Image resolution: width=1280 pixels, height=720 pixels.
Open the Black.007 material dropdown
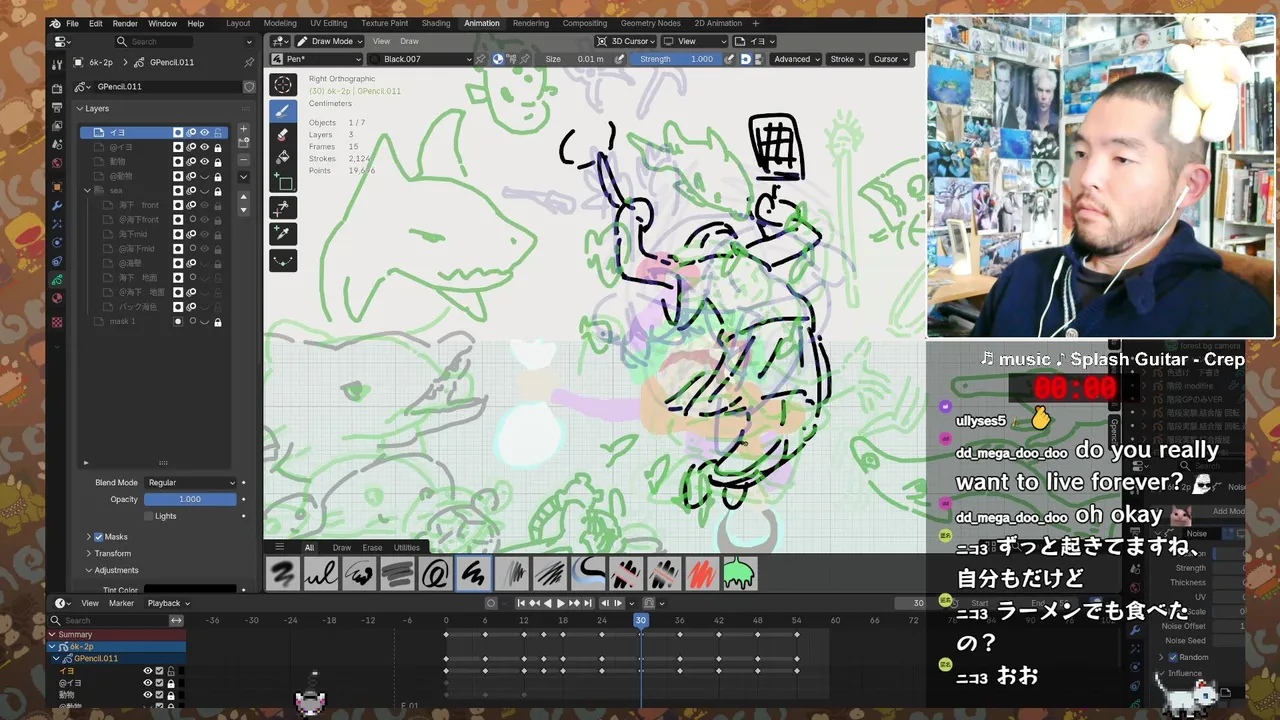click(420, 59)
